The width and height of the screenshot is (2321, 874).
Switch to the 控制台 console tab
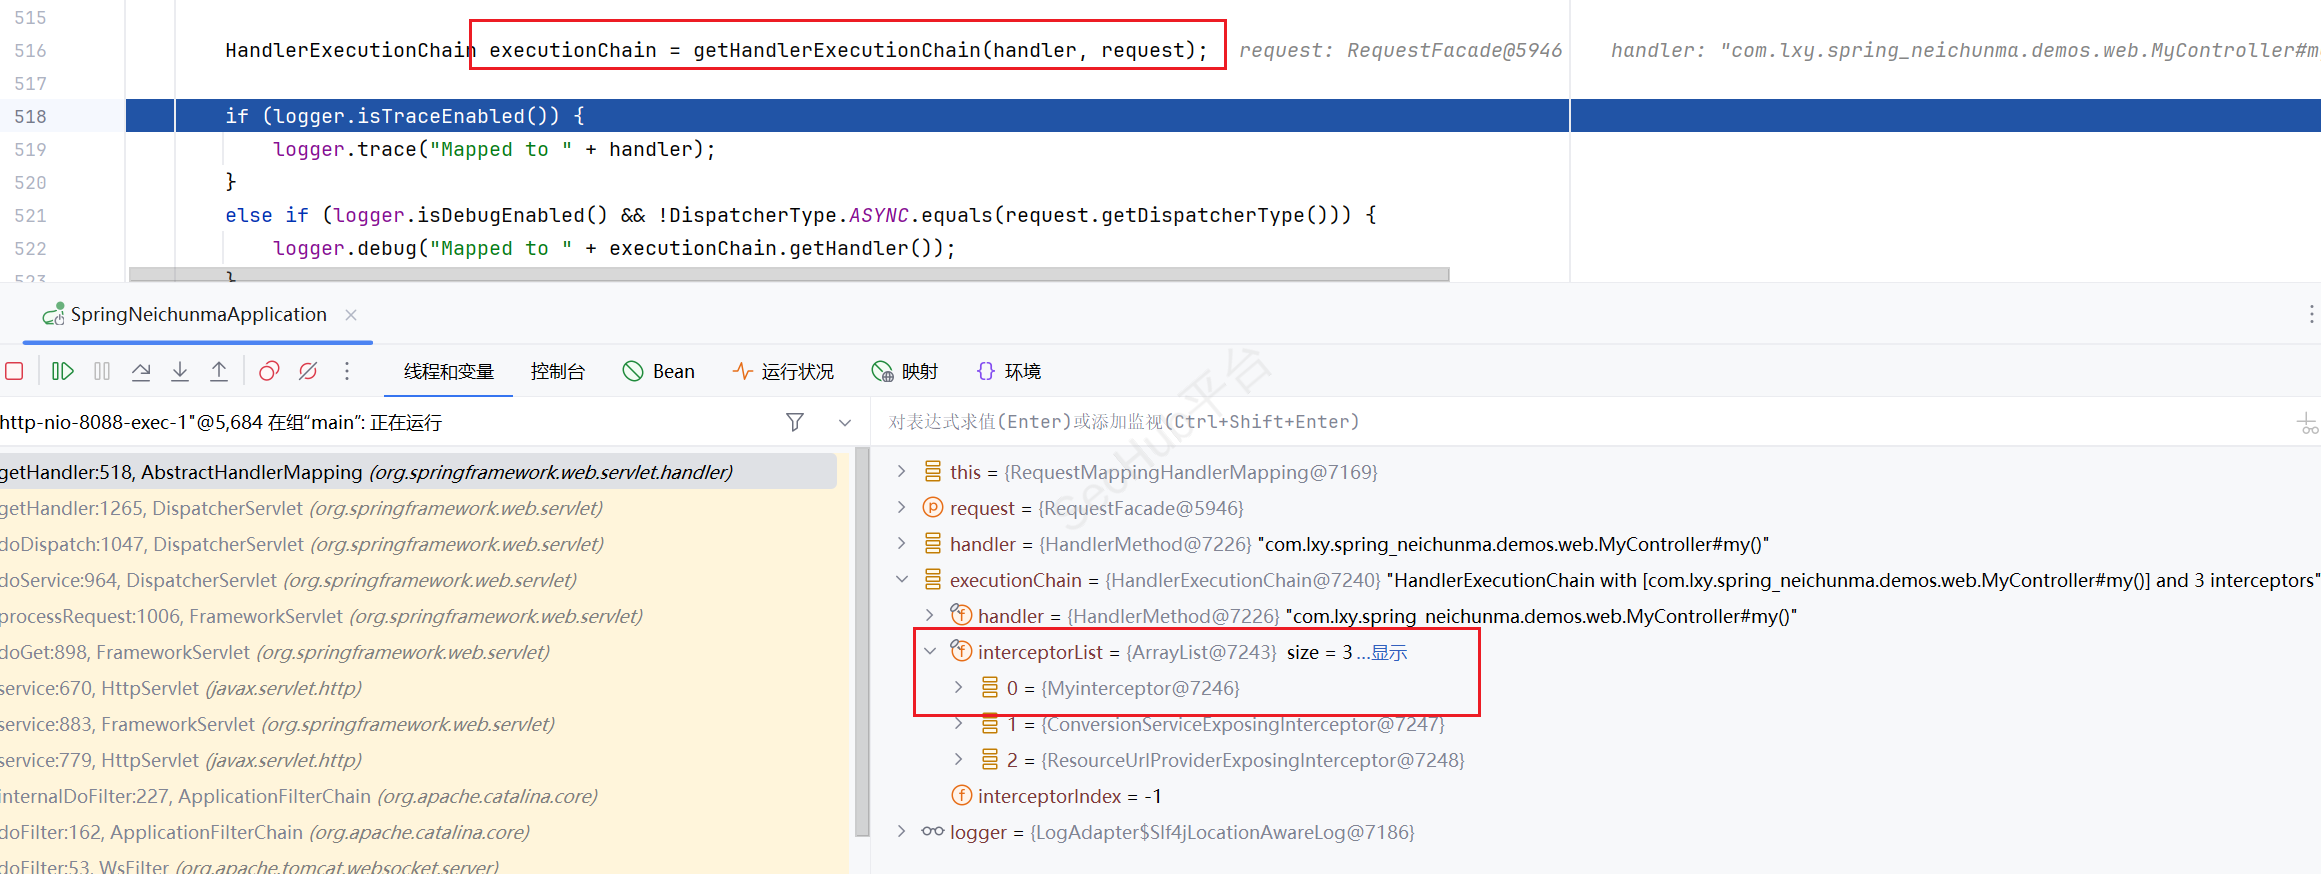(x=557, y=371)
